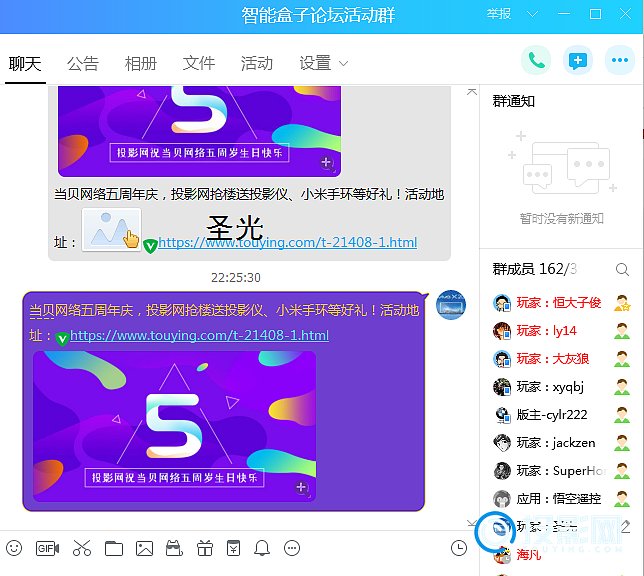
Task: Click zoom plus icon on top banner image
Action: [x=328, y=163]
